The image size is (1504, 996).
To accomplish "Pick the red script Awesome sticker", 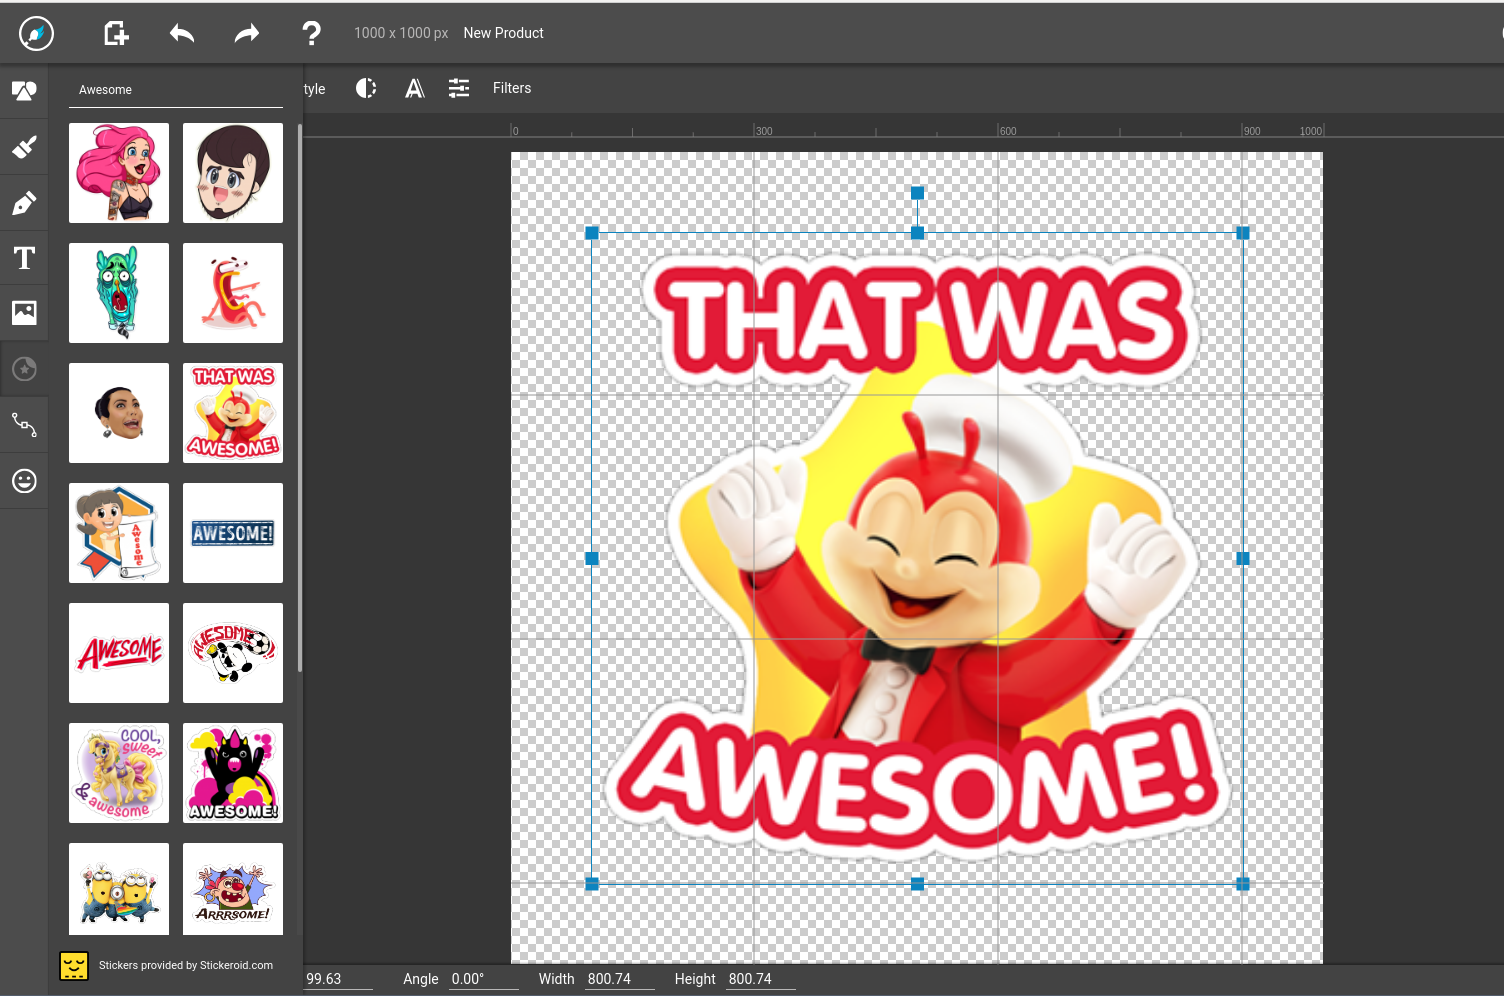I will point(119,653).
